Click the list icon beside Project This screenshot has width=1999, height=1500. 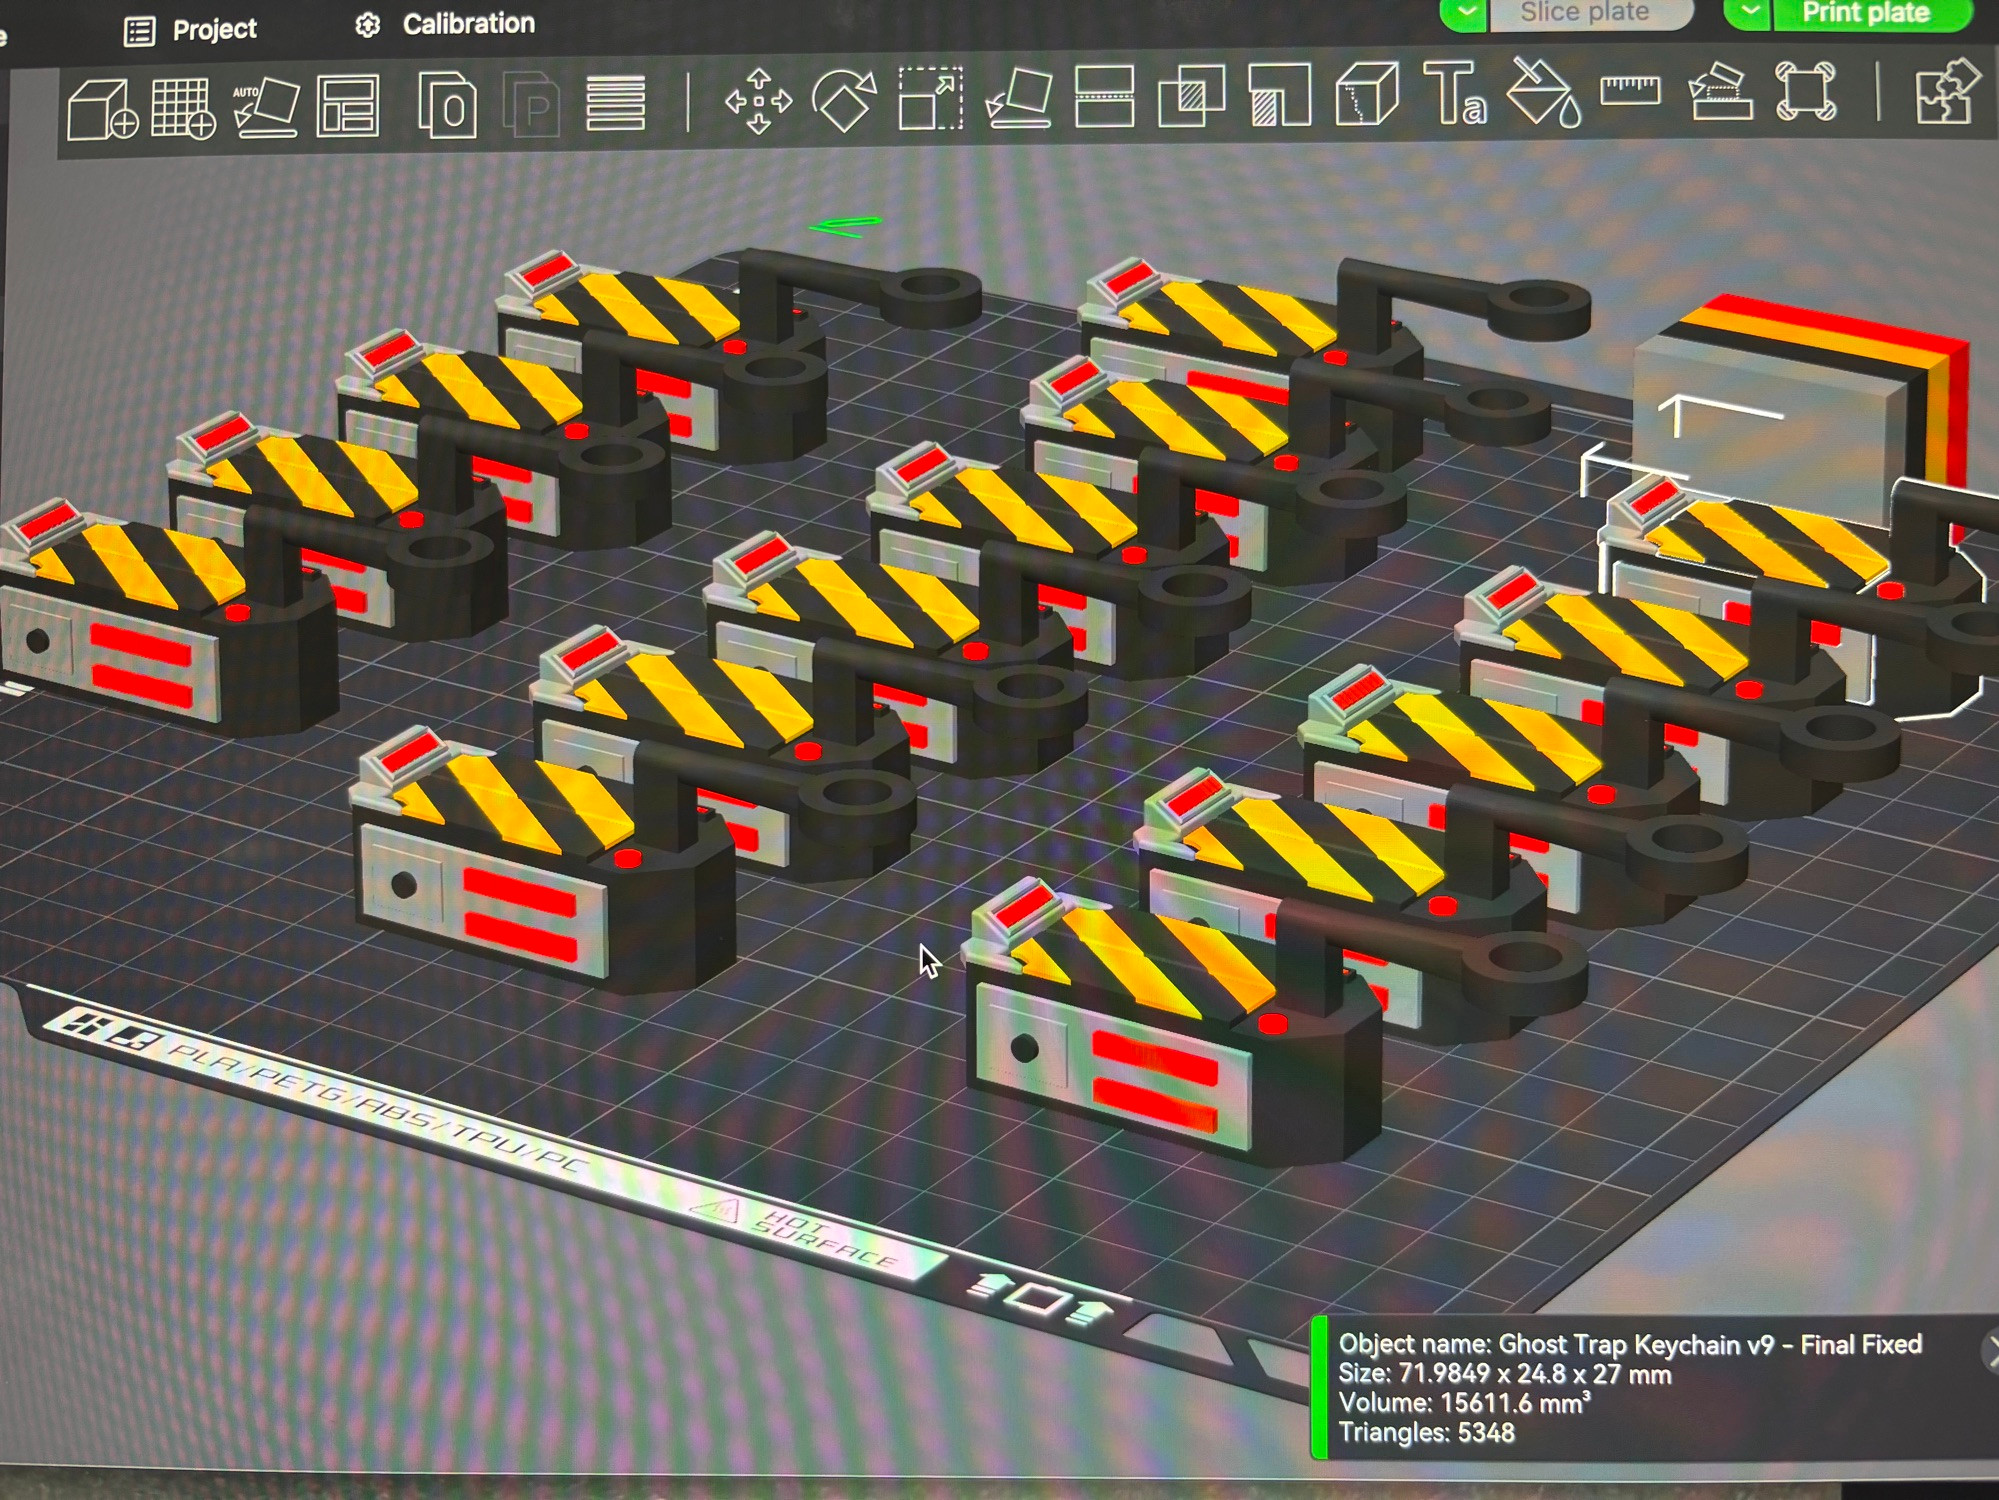click(x=139, y=31)
